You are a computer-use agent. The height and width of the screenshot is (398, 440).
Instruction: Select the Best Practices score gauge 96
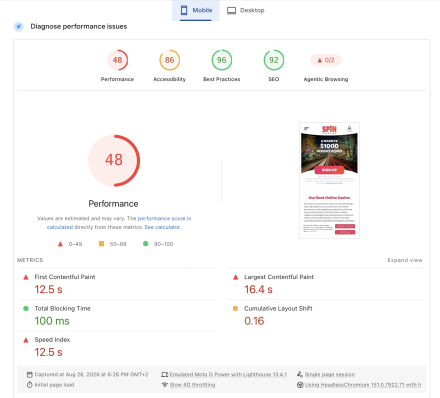pyautogui.click(x=222, y=60)
